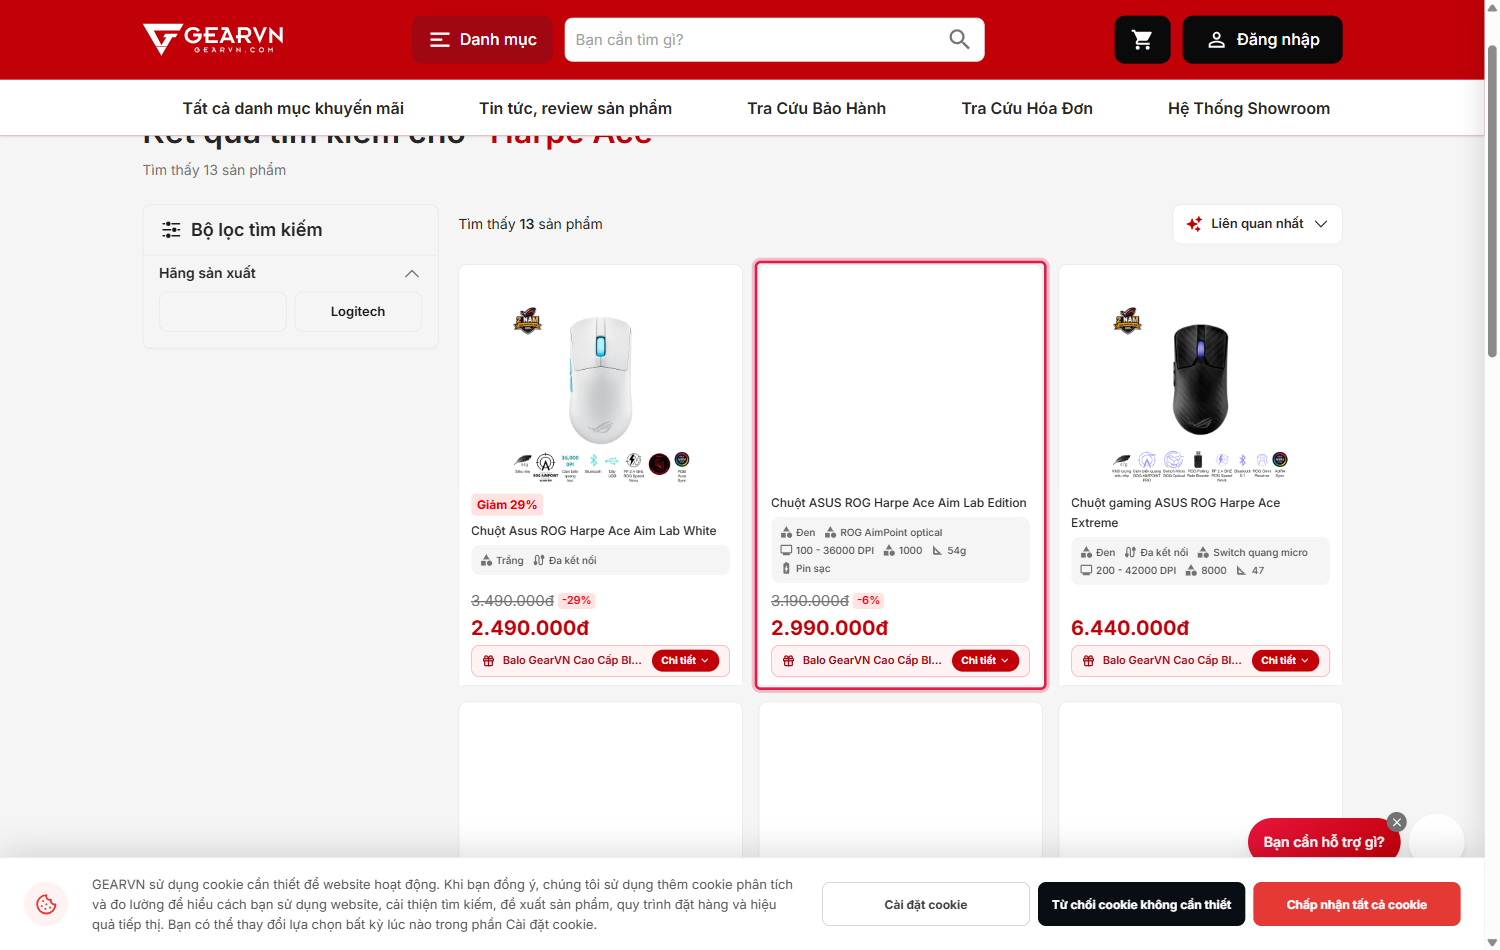Click the Bộ lọc tìm kiếm filter icon
Screen dimensions: 1500x950
[171, 230]
